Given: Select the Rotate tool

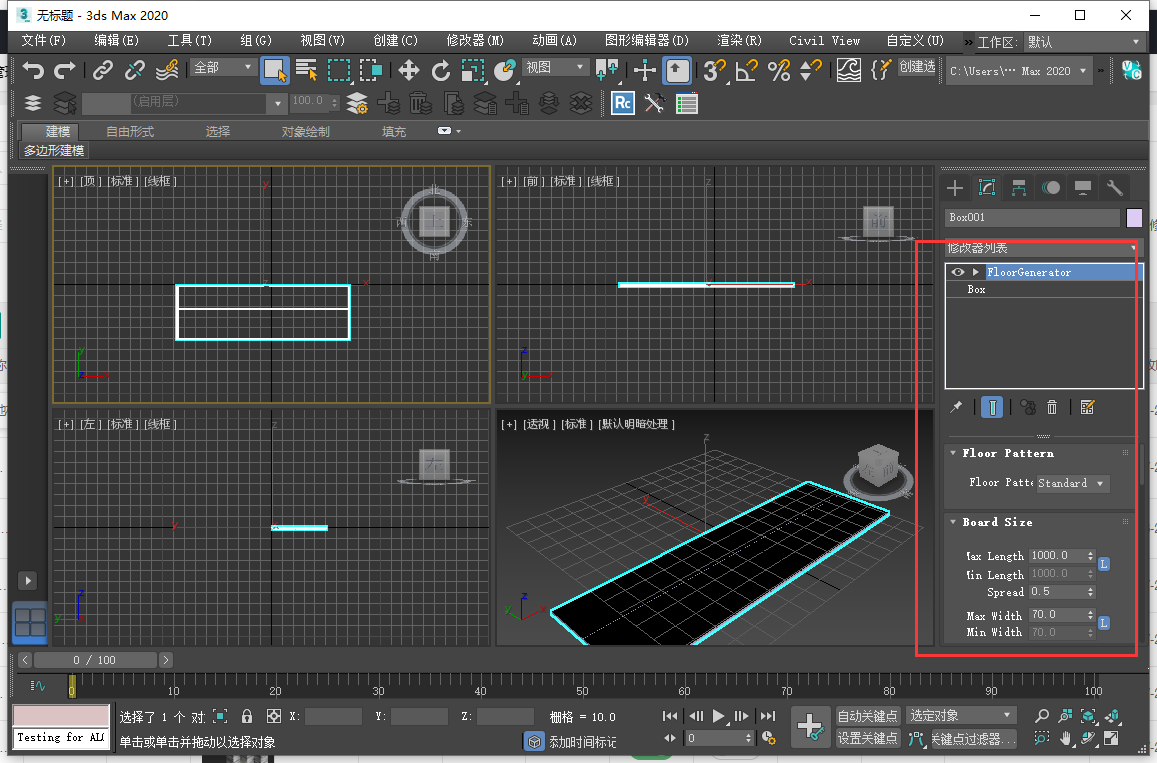Looking at the screenshot, I should pyautogui.click(x=441, y=71).
